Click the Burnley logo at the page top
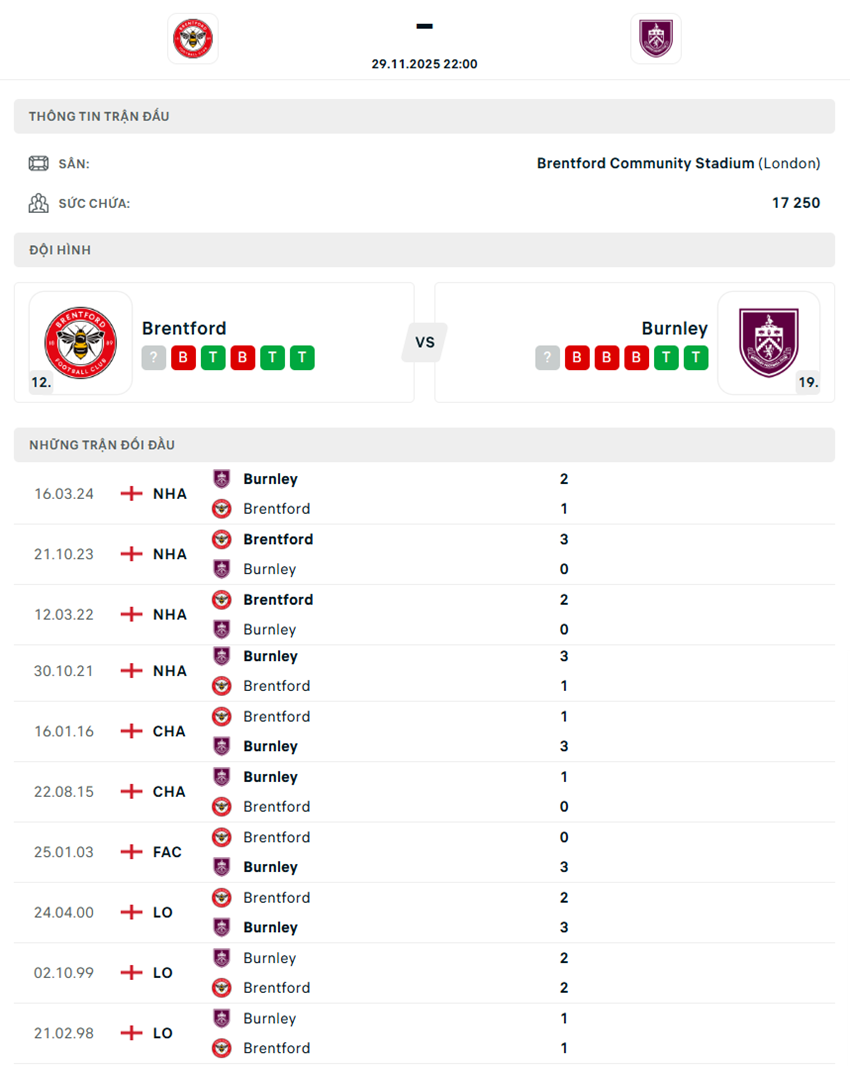The height and width of the screenshot is (1066, 850). point(656,38)
